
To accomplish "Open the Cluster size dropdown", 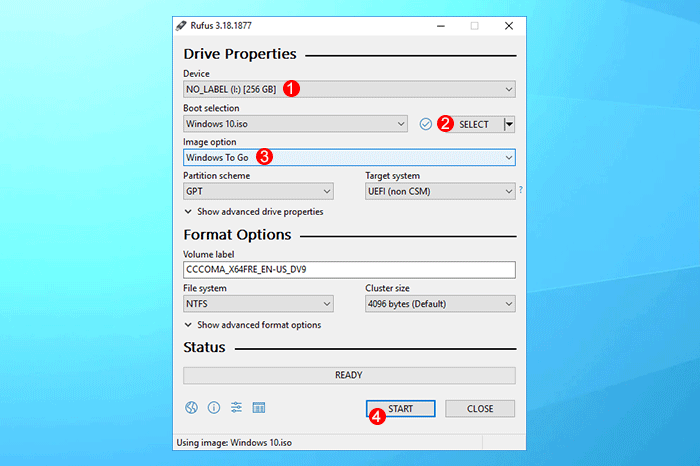I will coord(440,304).
